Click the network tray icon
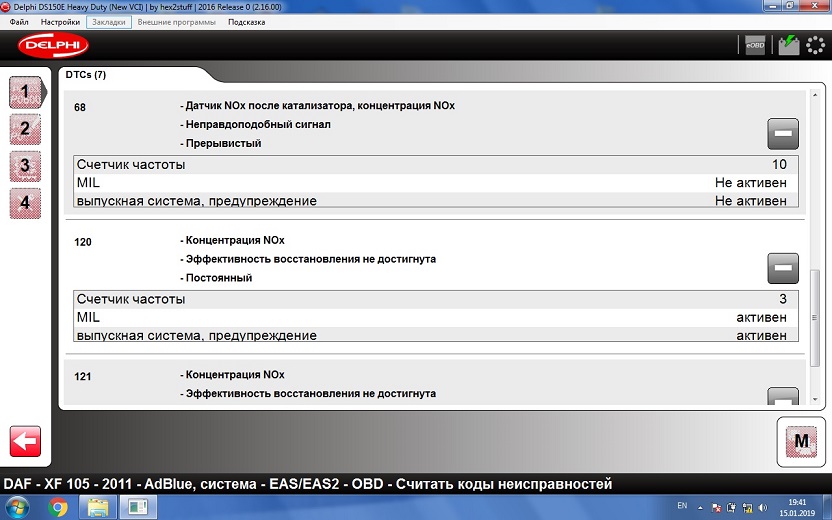This screenshot has width=832, height=520. 747,507
